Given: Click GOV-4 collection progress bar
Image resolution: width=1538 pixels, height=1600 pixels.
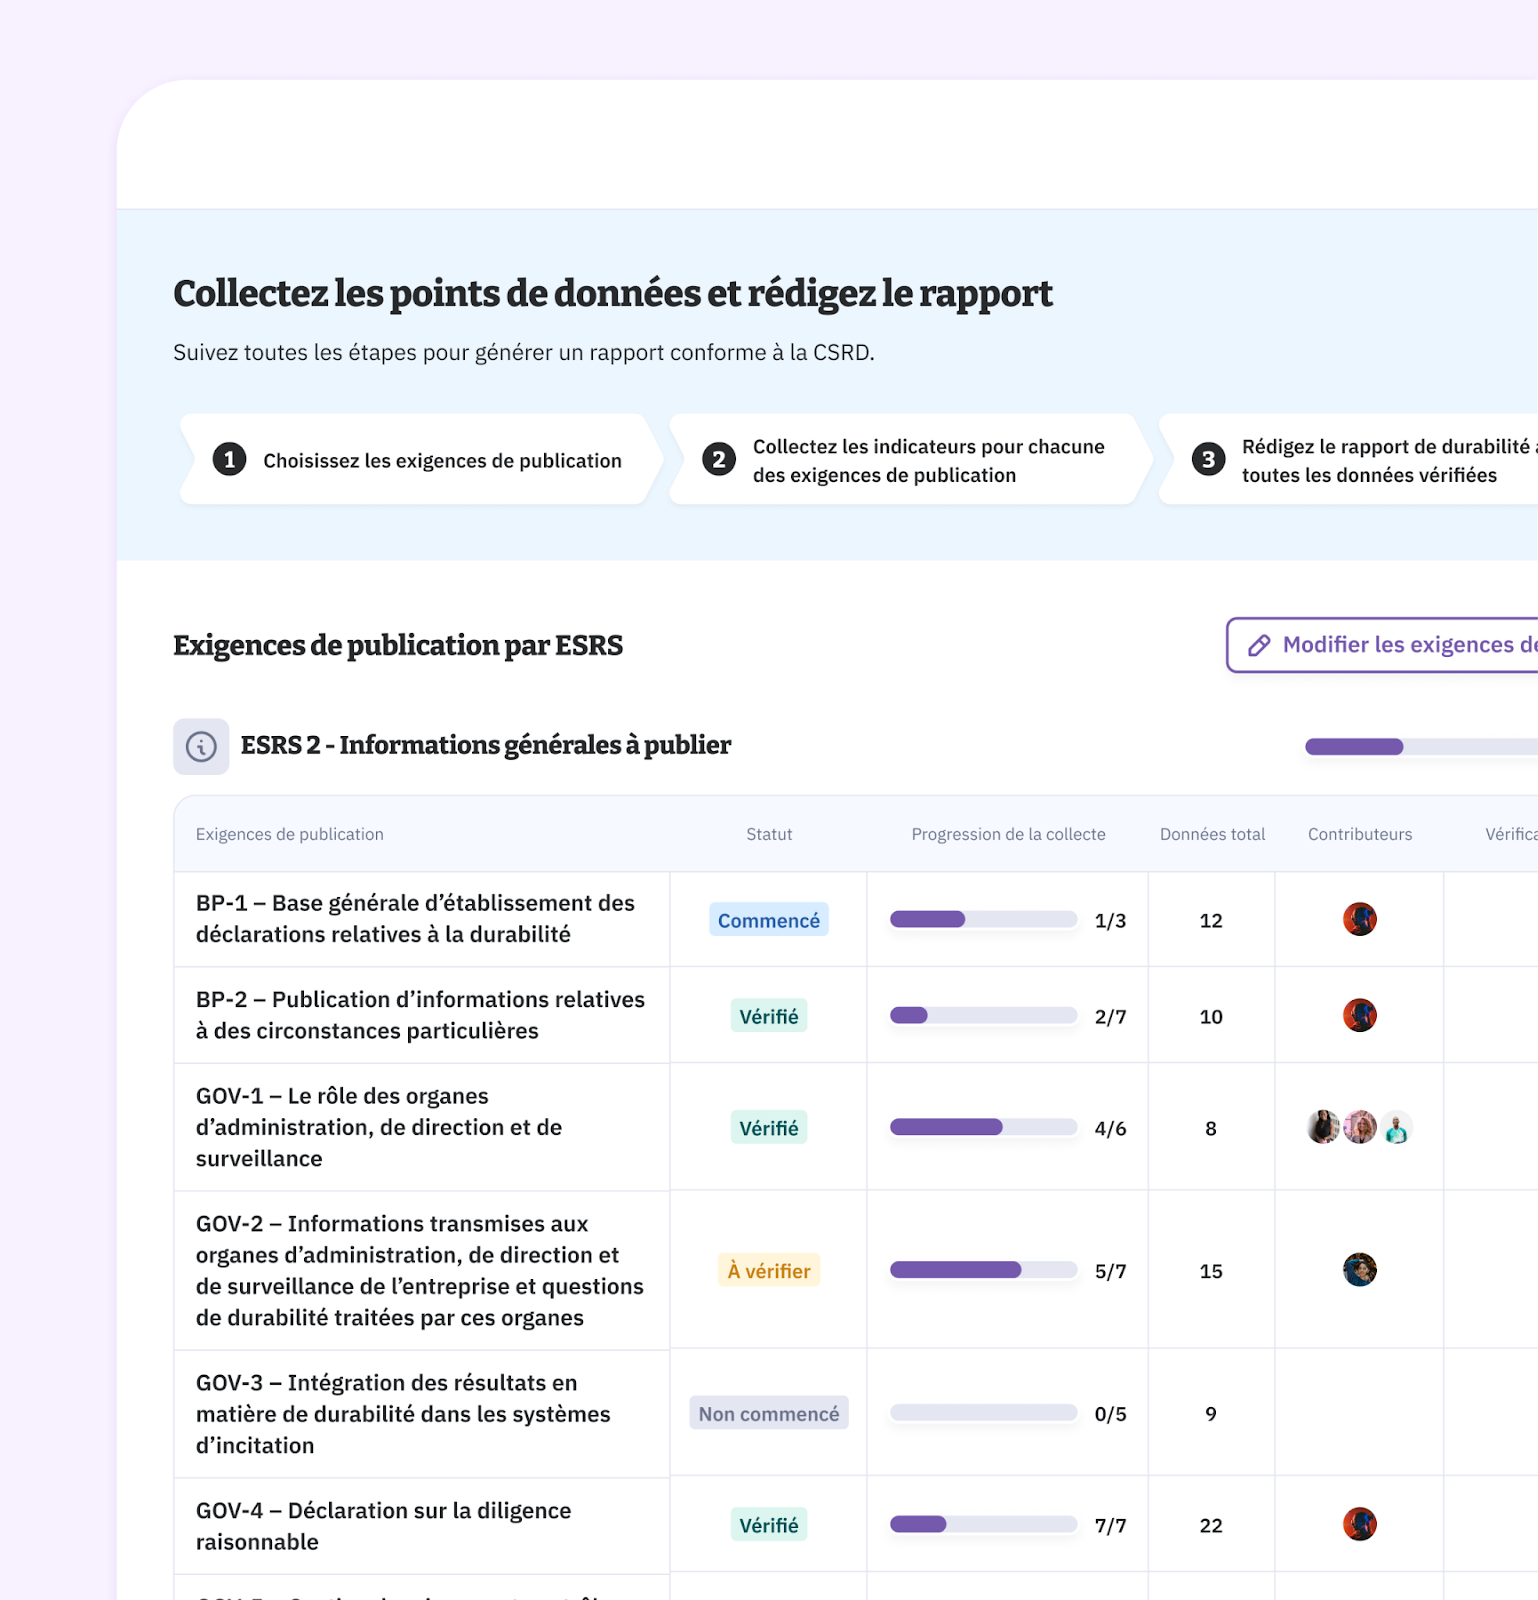Looking at the screenshot, I should pos(984,1525).
